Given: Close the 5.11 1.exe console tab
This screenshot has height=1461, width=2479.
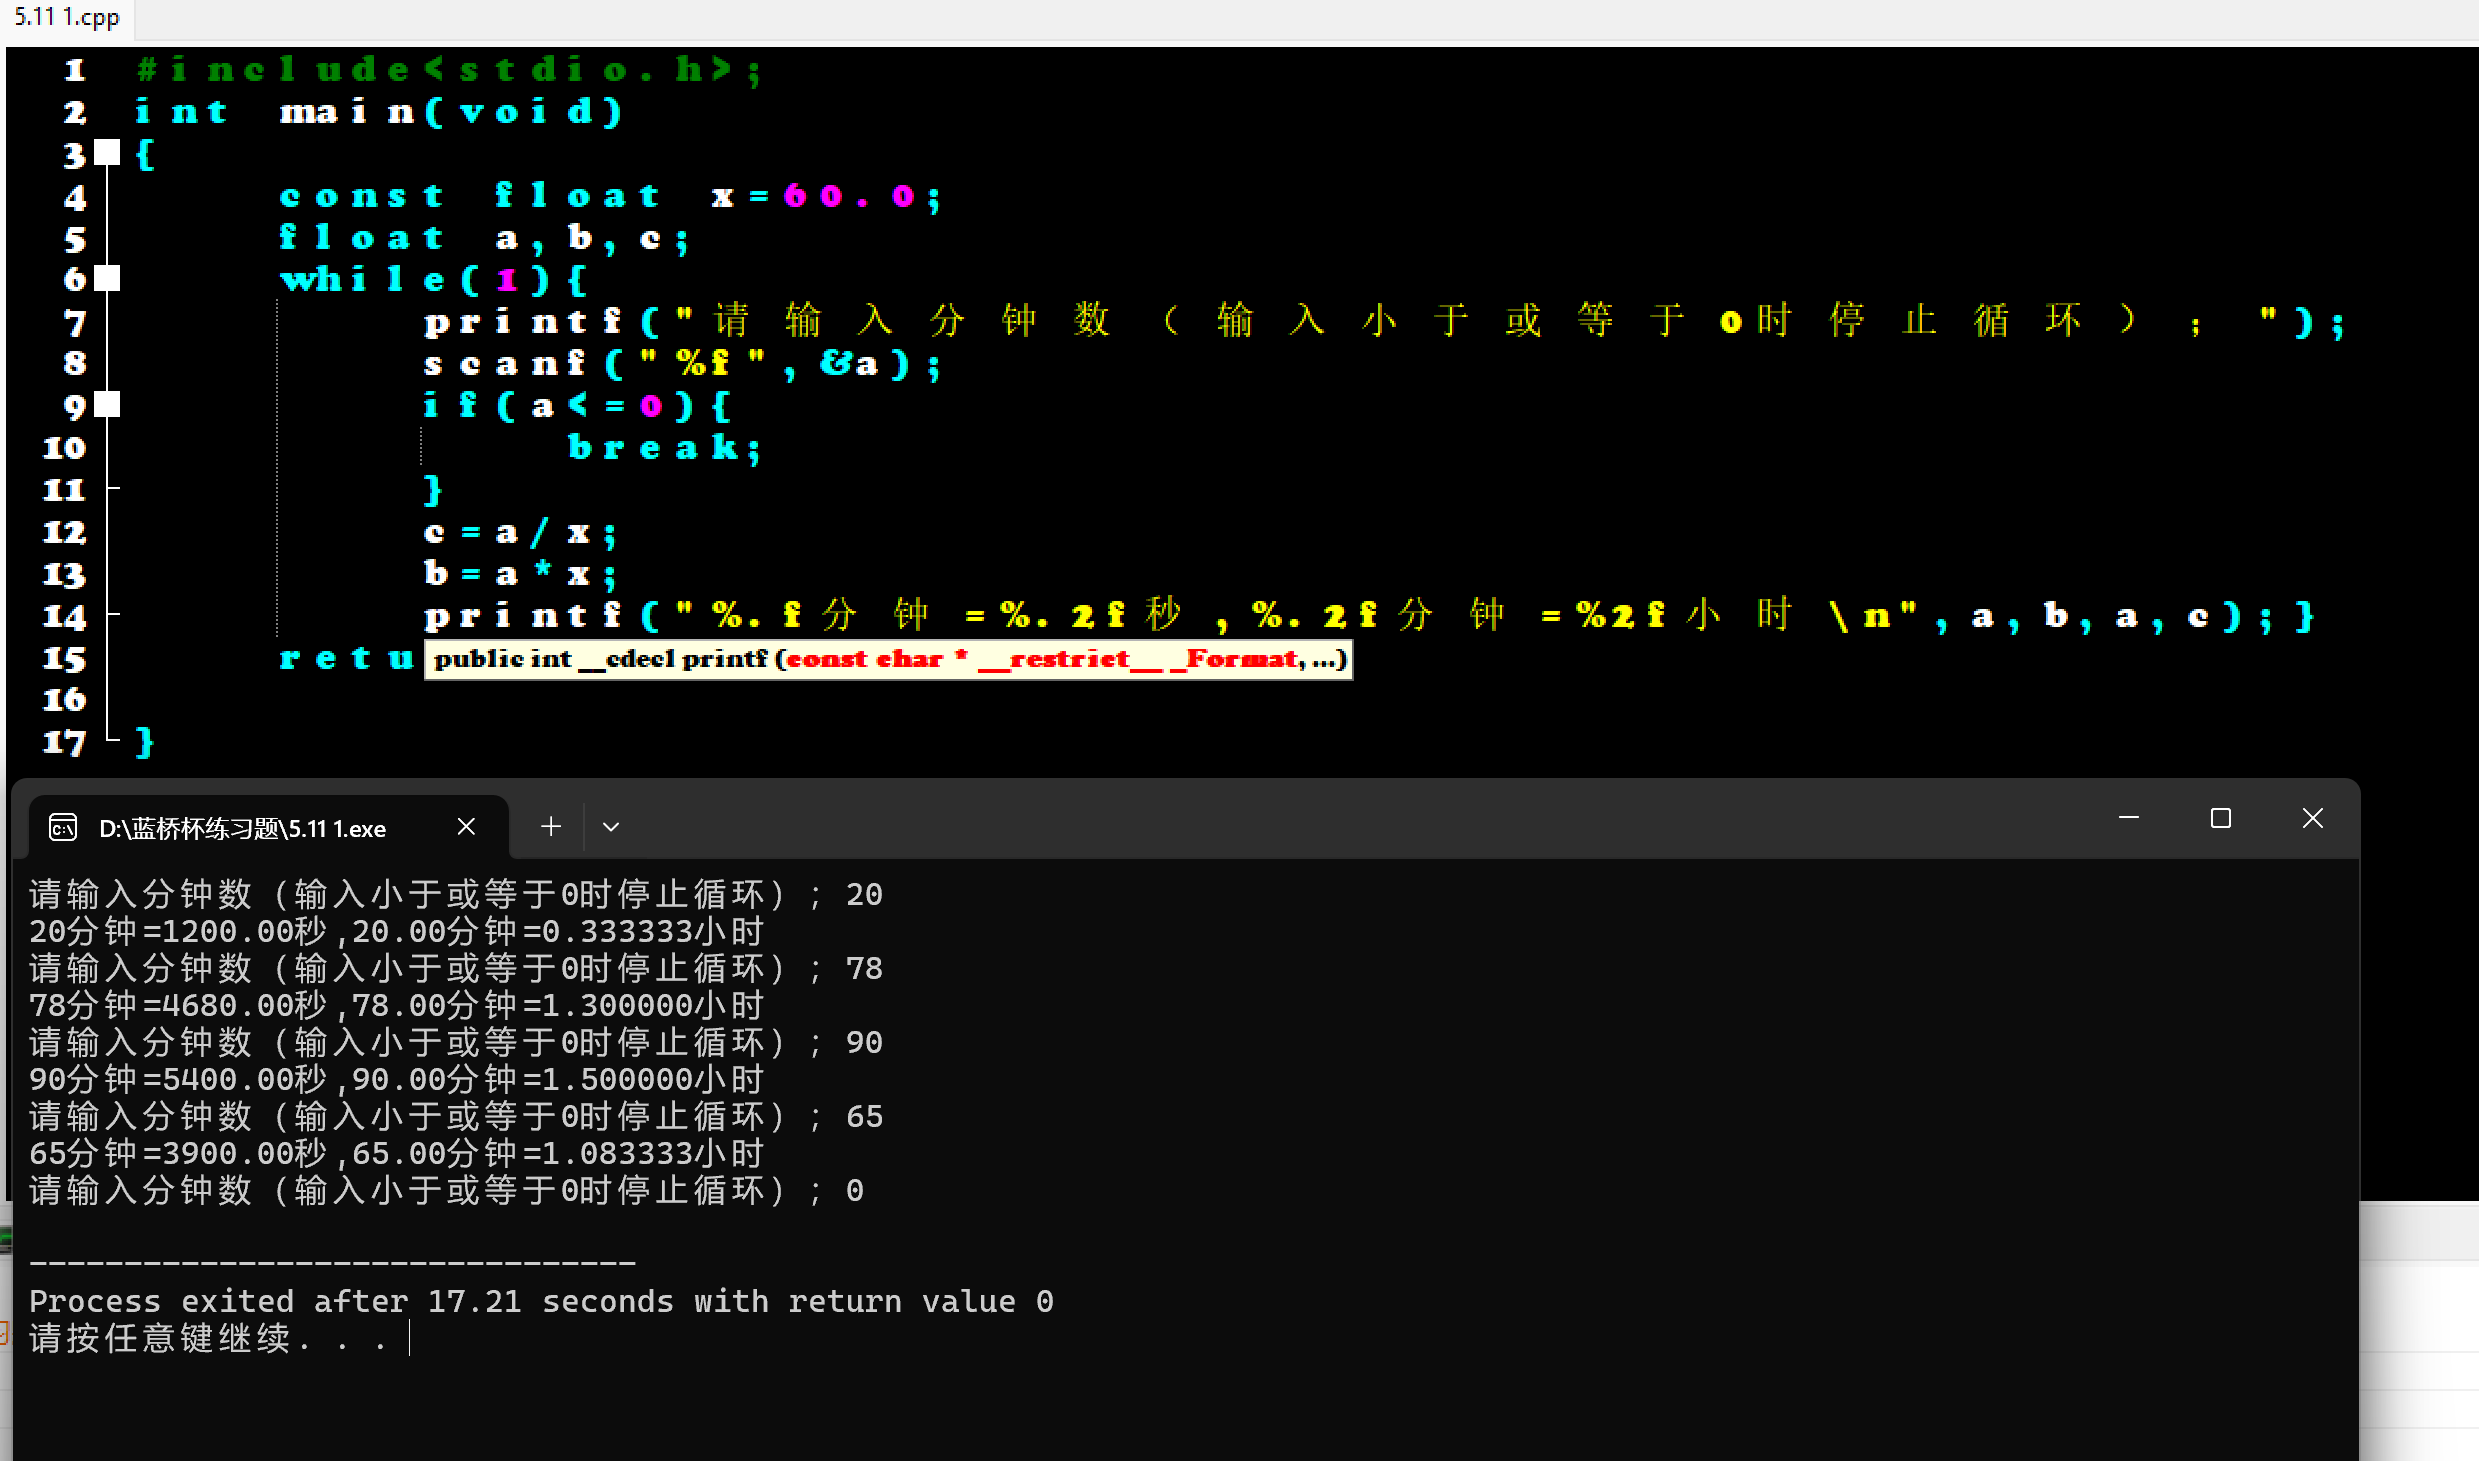Looking at the screenshot, I should pyautogui.click(x=466, y=827).
